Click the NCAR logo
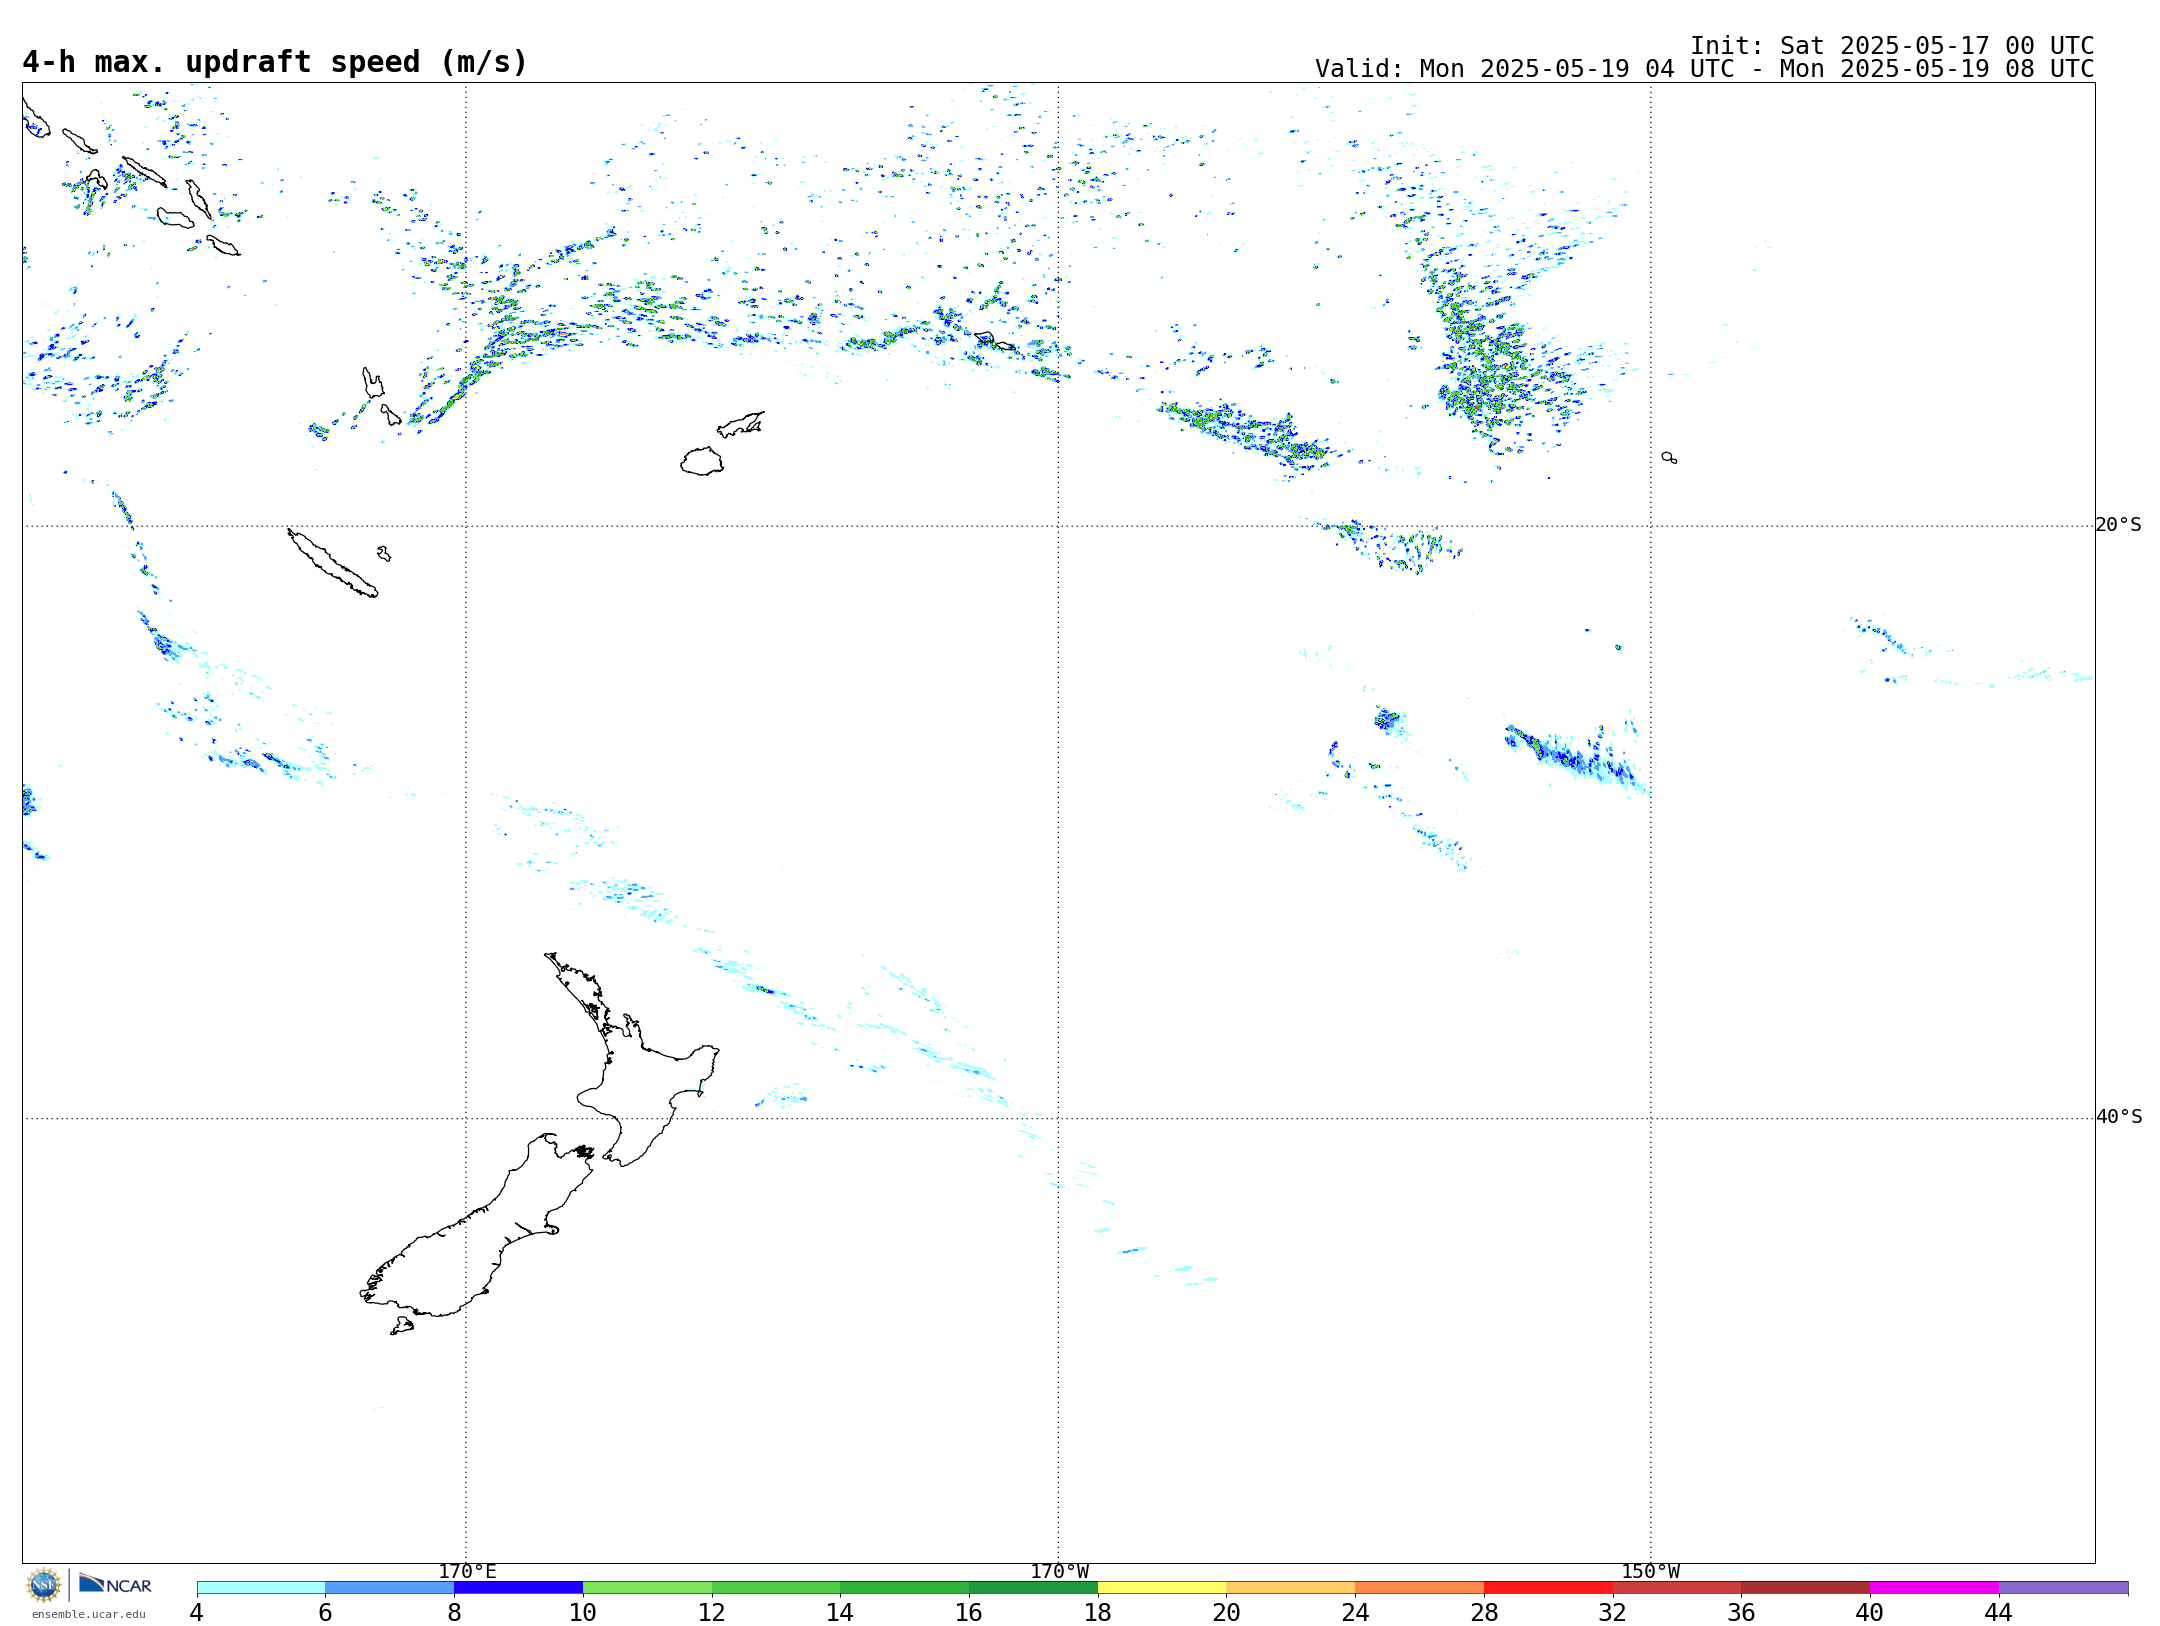2160x1626 pixels. pos(115,1584)
